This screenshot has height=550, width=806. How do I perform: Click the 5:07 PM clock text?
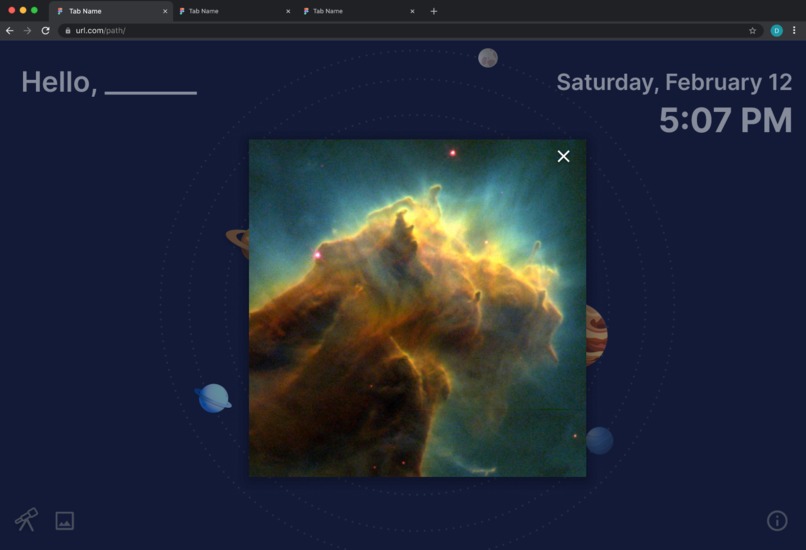tap(725, 120)
